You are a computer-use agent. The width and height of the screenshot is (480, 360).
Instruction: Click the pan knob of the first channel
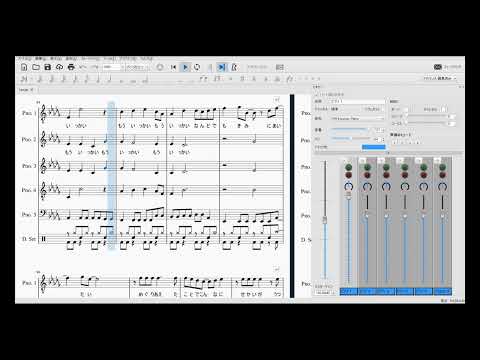[x=349, y=187]
